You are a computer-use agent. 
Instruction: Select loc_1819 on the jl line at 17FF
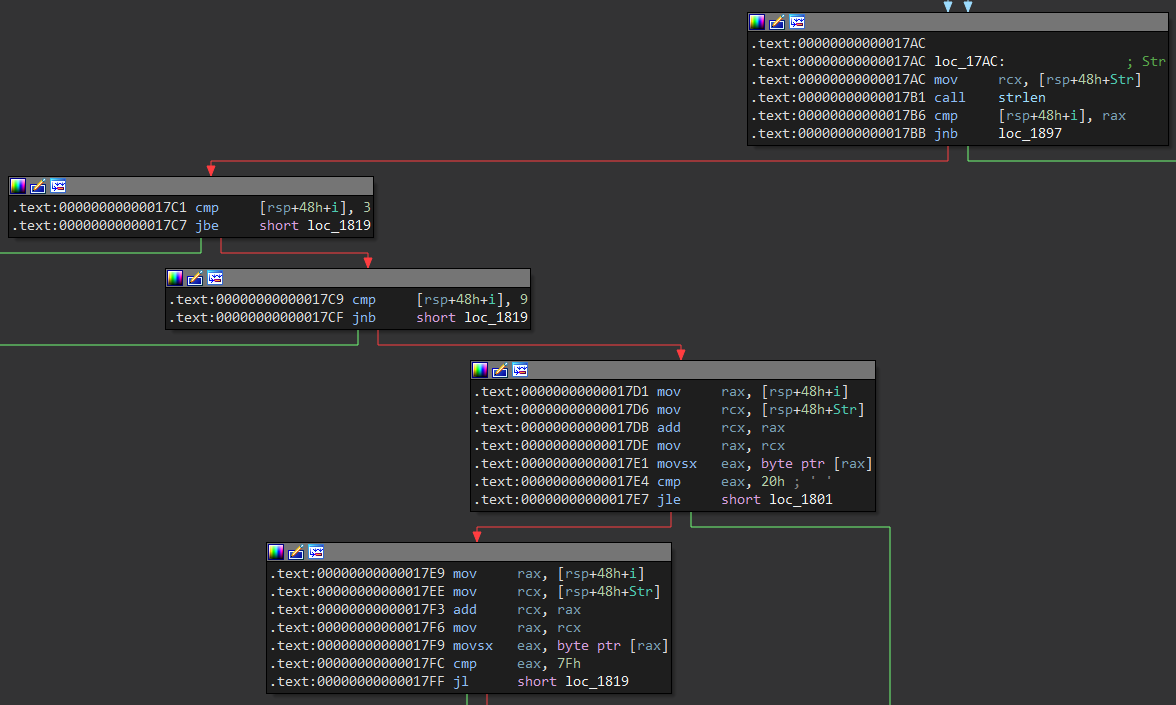(x=597, y=682)
